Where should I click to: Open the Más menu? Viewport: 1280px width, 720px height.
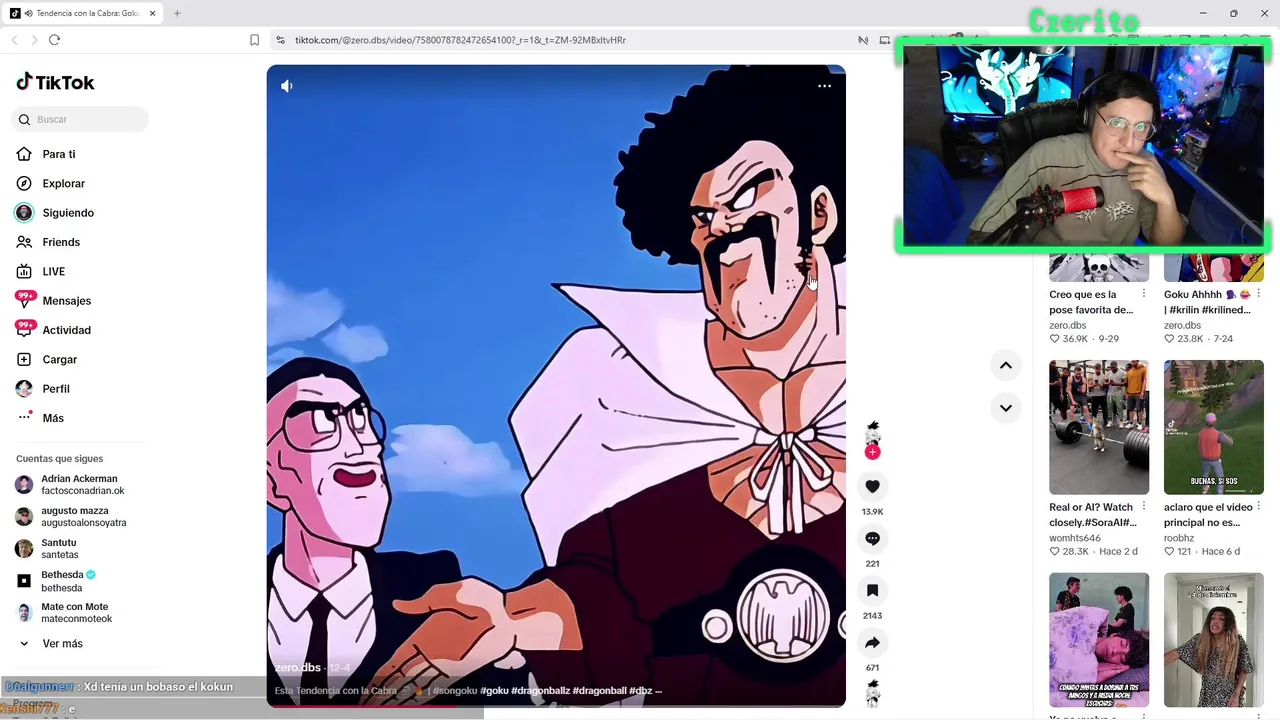click(53, 418)
